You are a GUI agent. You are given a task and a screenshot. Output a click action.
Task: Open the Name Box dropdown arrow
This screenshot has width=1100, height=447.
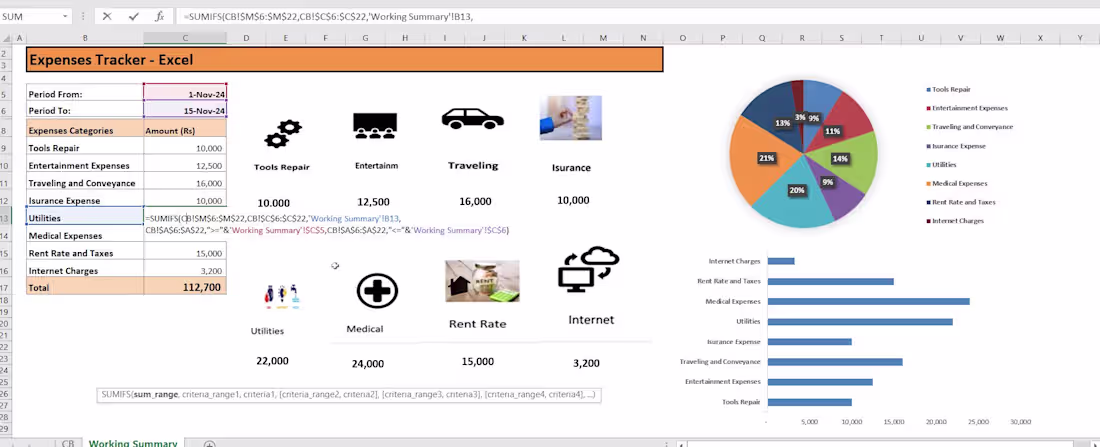click(65, 16)
